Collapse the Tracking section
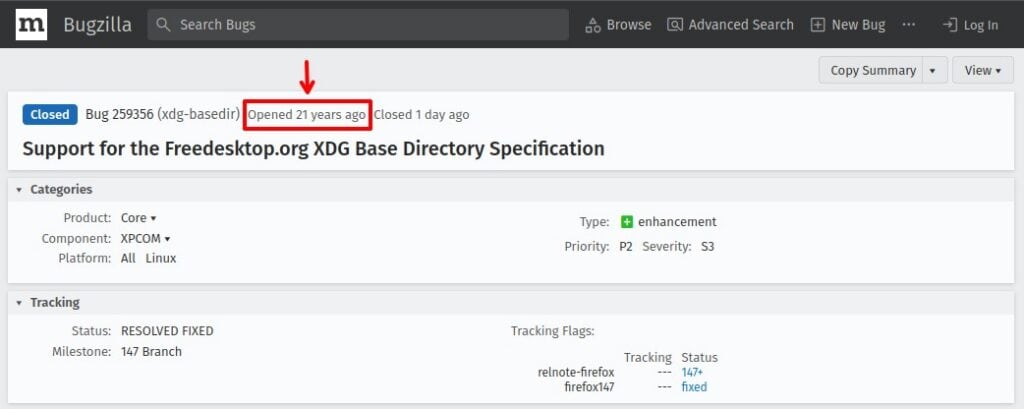The width and height of the screenshot is (1024, 409). [x=19, y=302]
